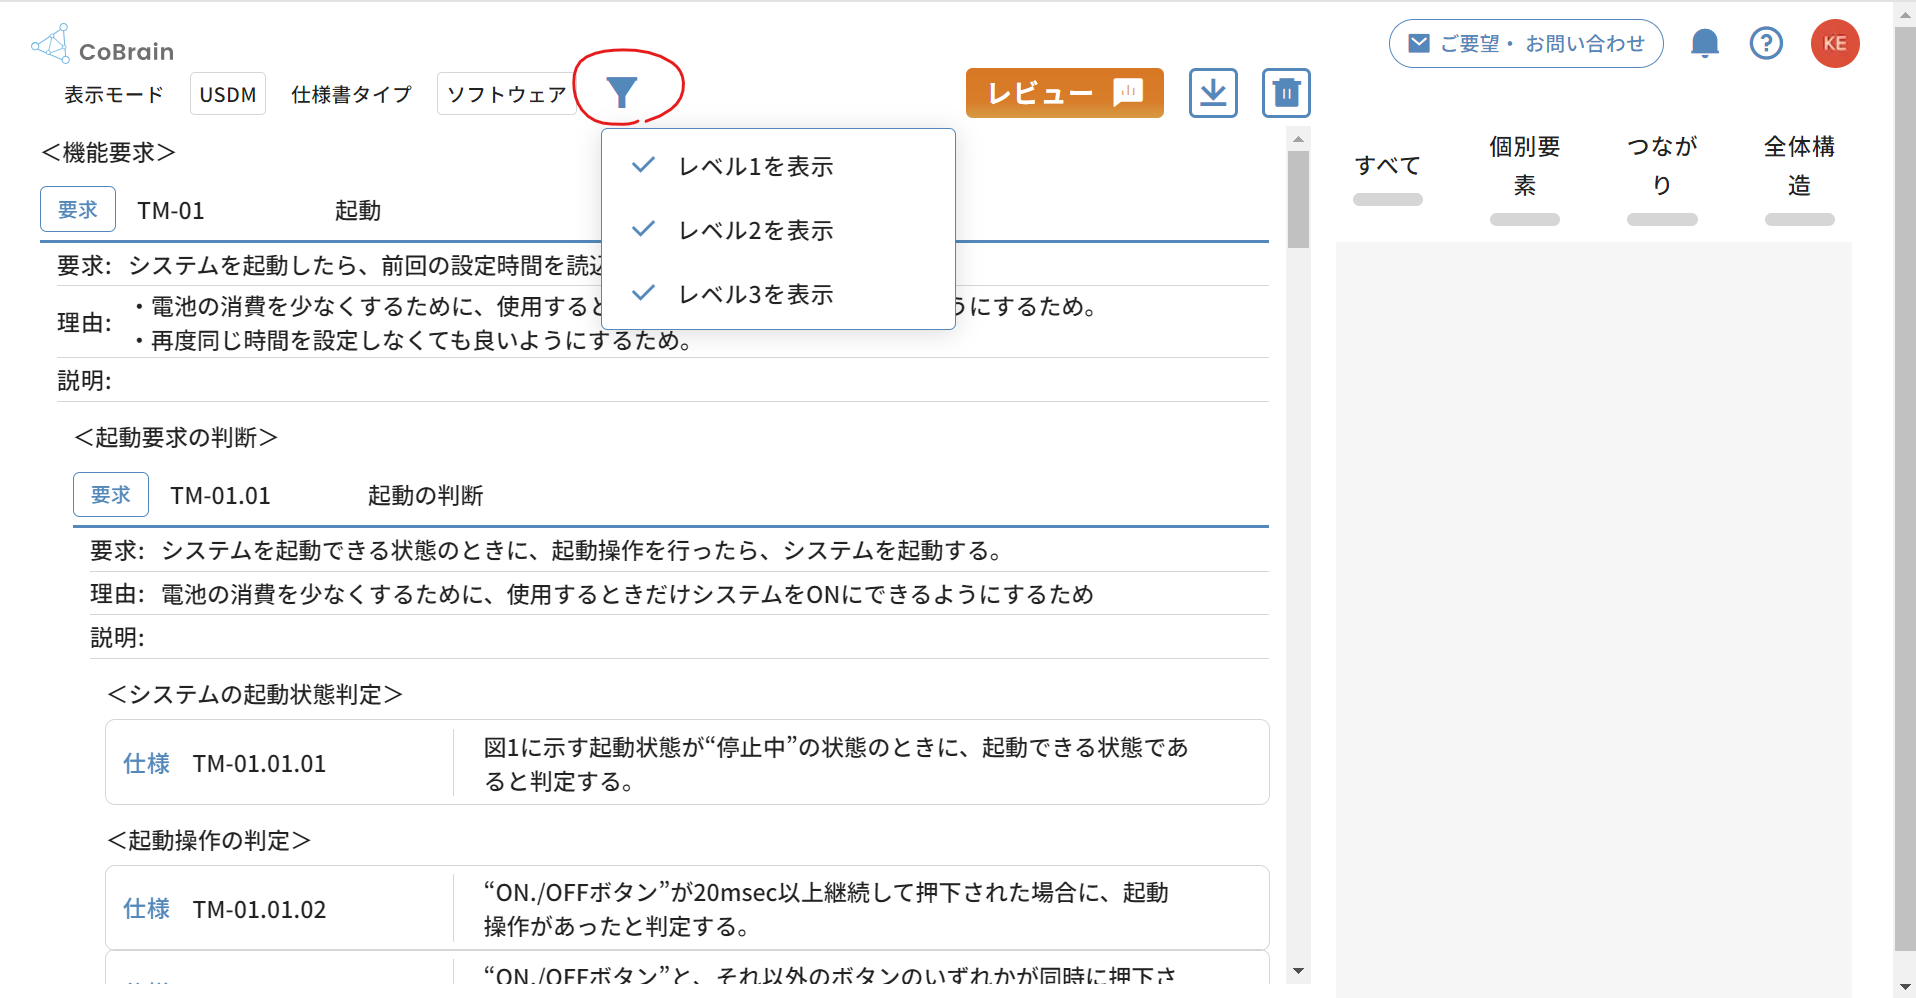Viewport: 1916px width, 998px height.
Task: Select the ID text TM-01
Action: tap(171, 211)
